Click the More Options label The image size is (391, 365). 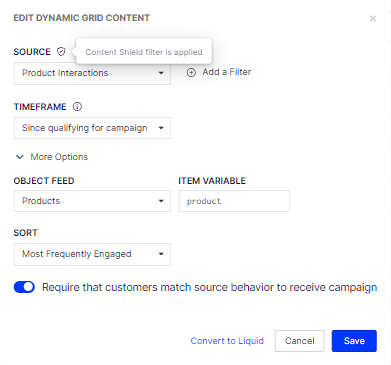(59, 157)
